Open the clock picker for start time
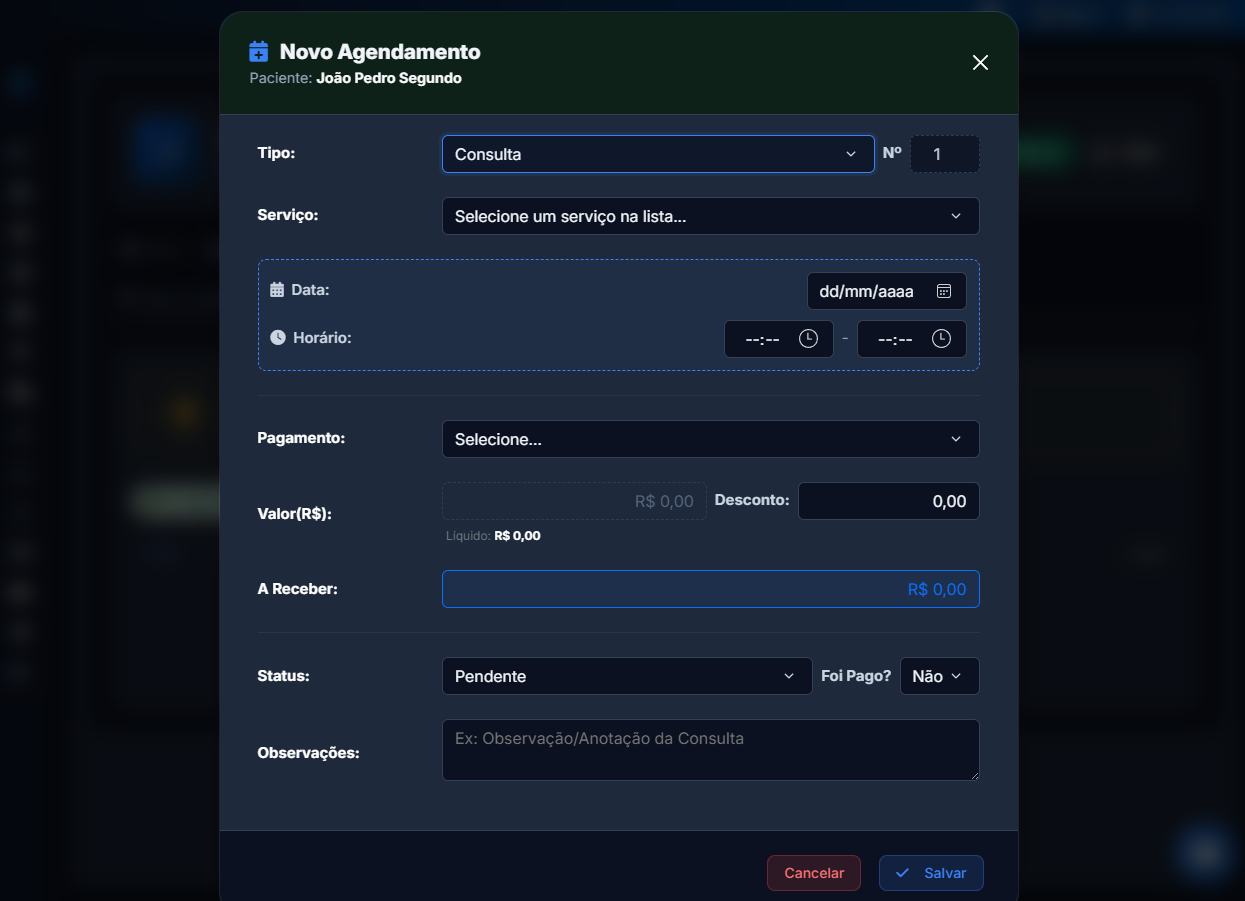 click(809, 339)
